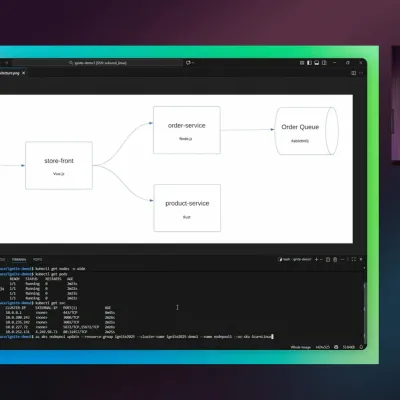The height and width of the screenshot is (400, 400).
Task: Toggle the bottom panel visibility
Action: pos(317,63)
